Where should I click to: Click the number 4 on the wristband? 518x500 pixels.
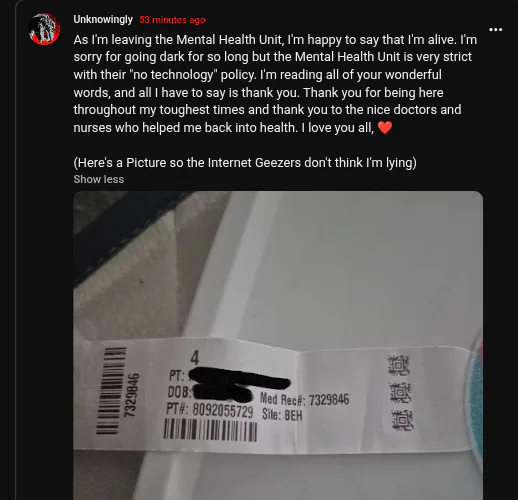195,358
